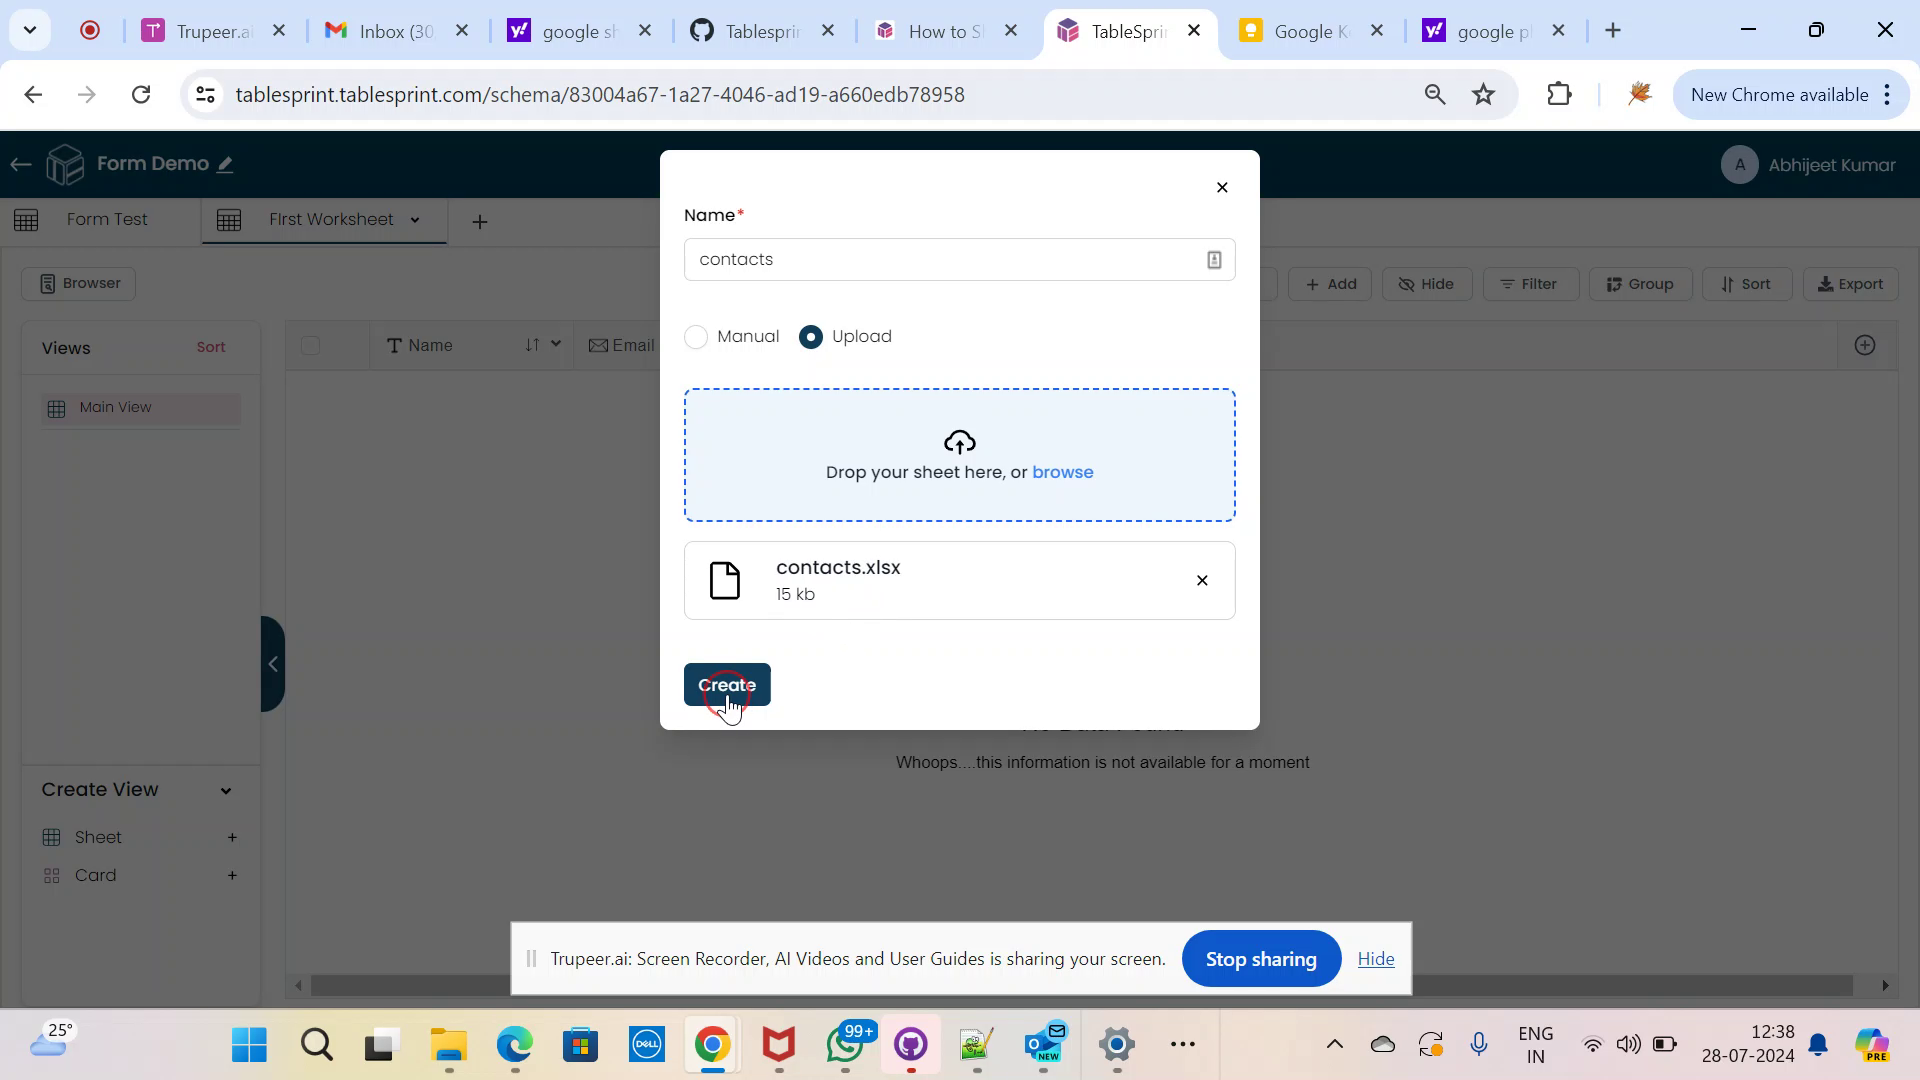This screenshot has width=1920, height=1080.
Task: Select the Main View item
Action: pos(115,407)
